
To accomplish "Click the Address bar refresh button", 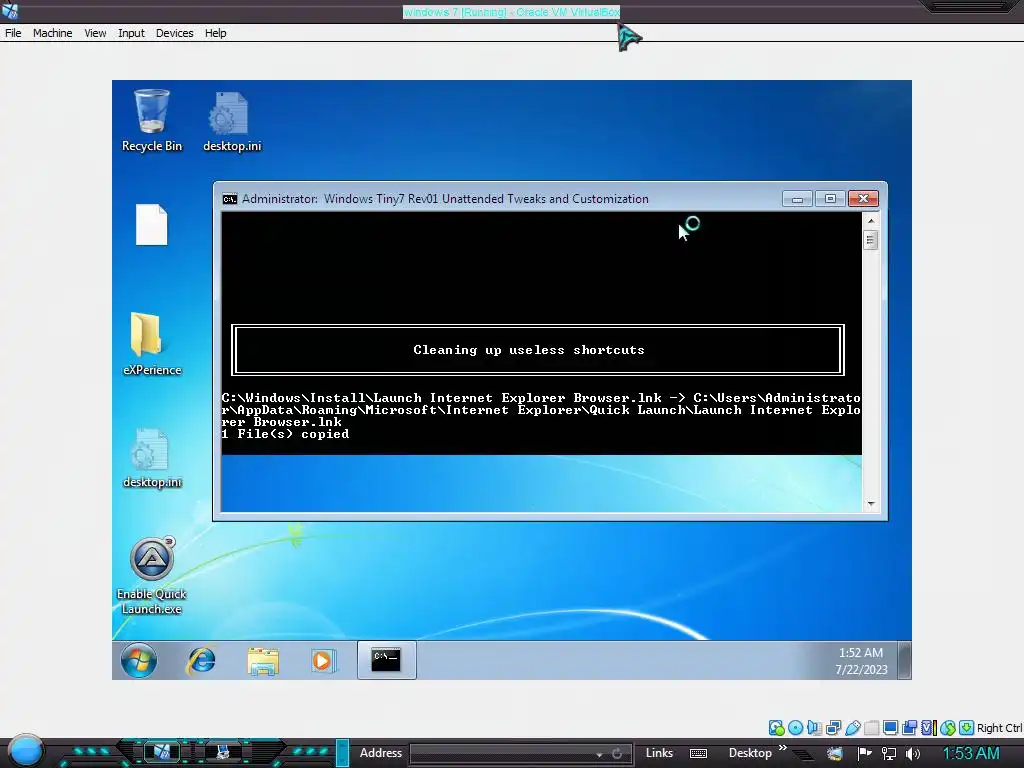I will point(617,754).
